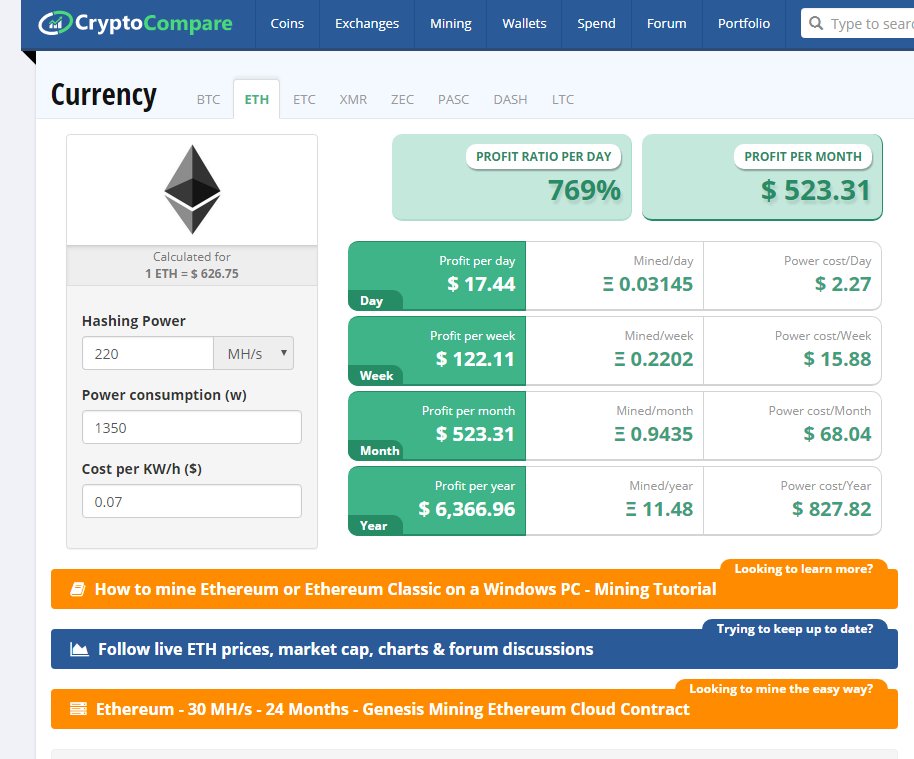Image resolution: width=914 pixels, height=759 pixels.
Task: Click the Power cost/Day $ 2.27 value
Action: (x=843, y=284)
